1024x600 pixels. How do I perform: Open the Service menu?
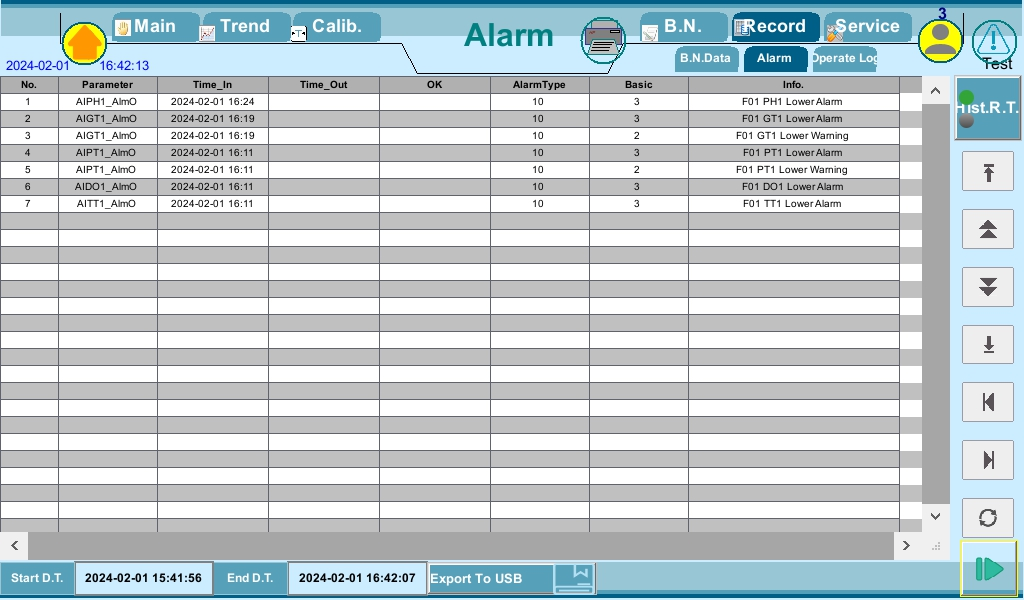(866, 26)
